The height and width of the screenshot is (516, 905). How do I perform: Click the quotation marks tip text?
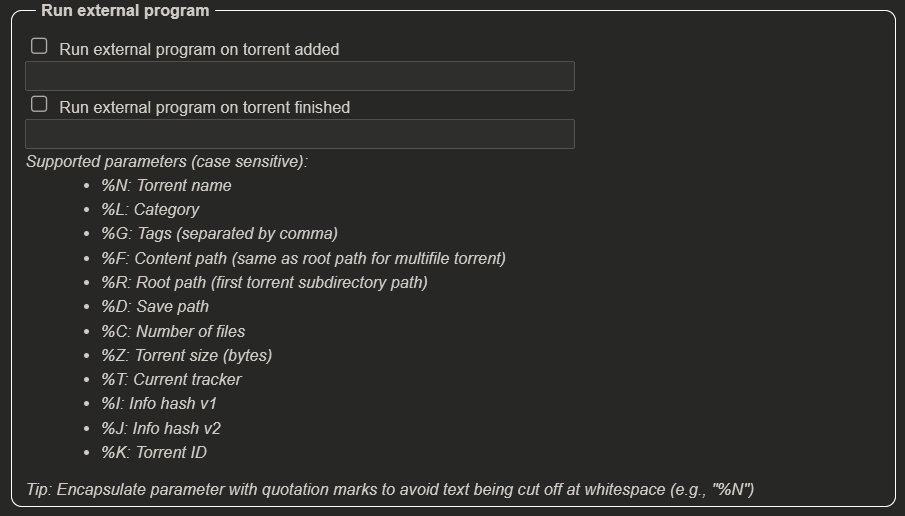pyautogui.click(x=390, y=489)
